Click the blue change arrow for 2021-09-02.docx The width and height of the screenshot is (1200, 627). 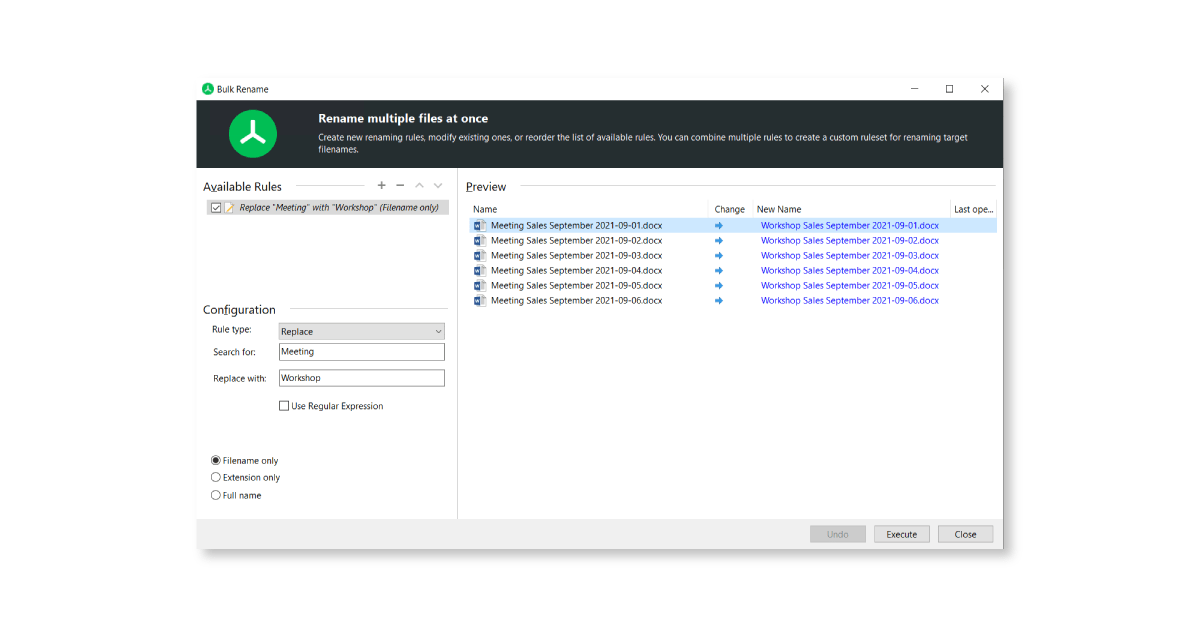tap(719, 241)
